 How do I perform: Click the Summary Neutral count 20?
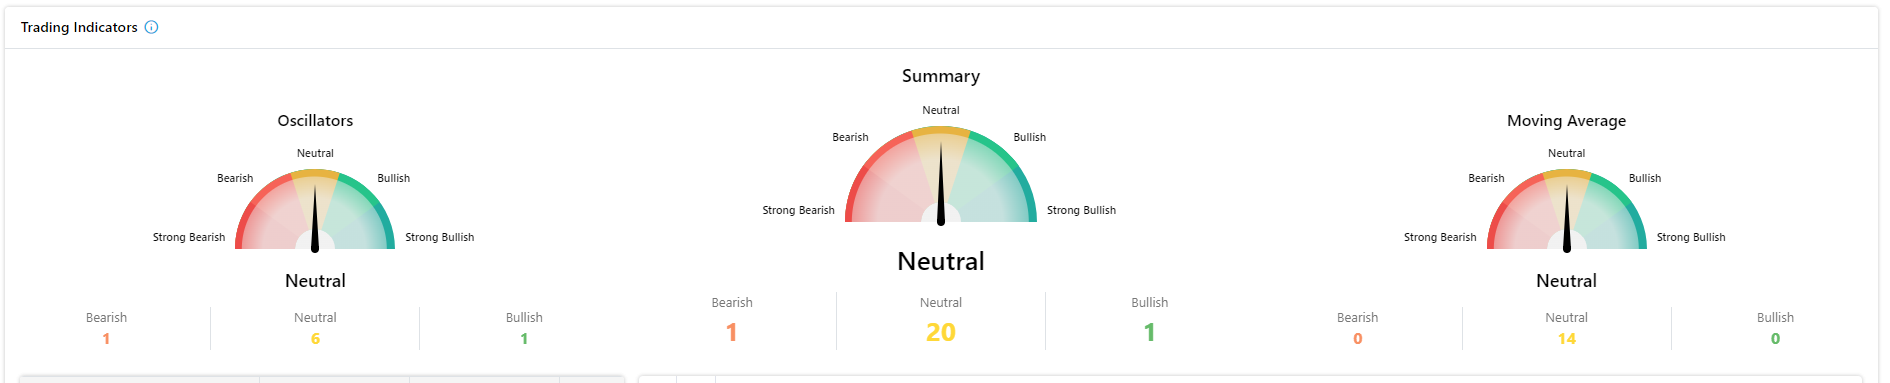coord(941,332)
